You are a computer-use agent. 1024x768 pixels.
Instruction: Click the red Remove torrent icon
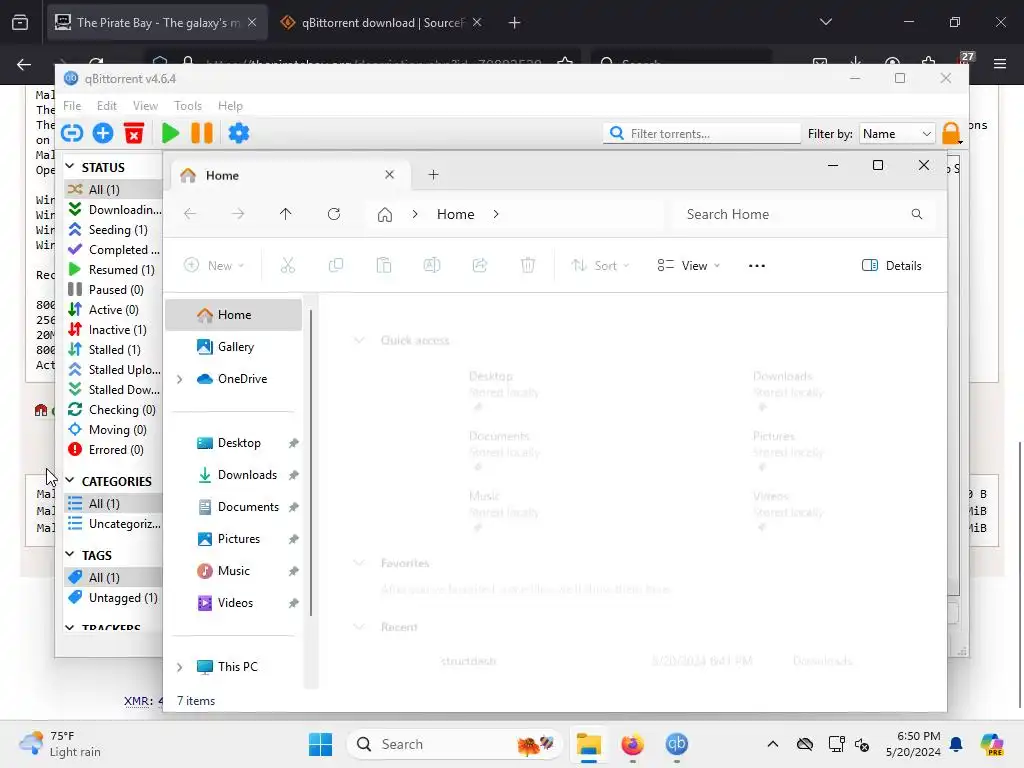[x=134, y=133]
